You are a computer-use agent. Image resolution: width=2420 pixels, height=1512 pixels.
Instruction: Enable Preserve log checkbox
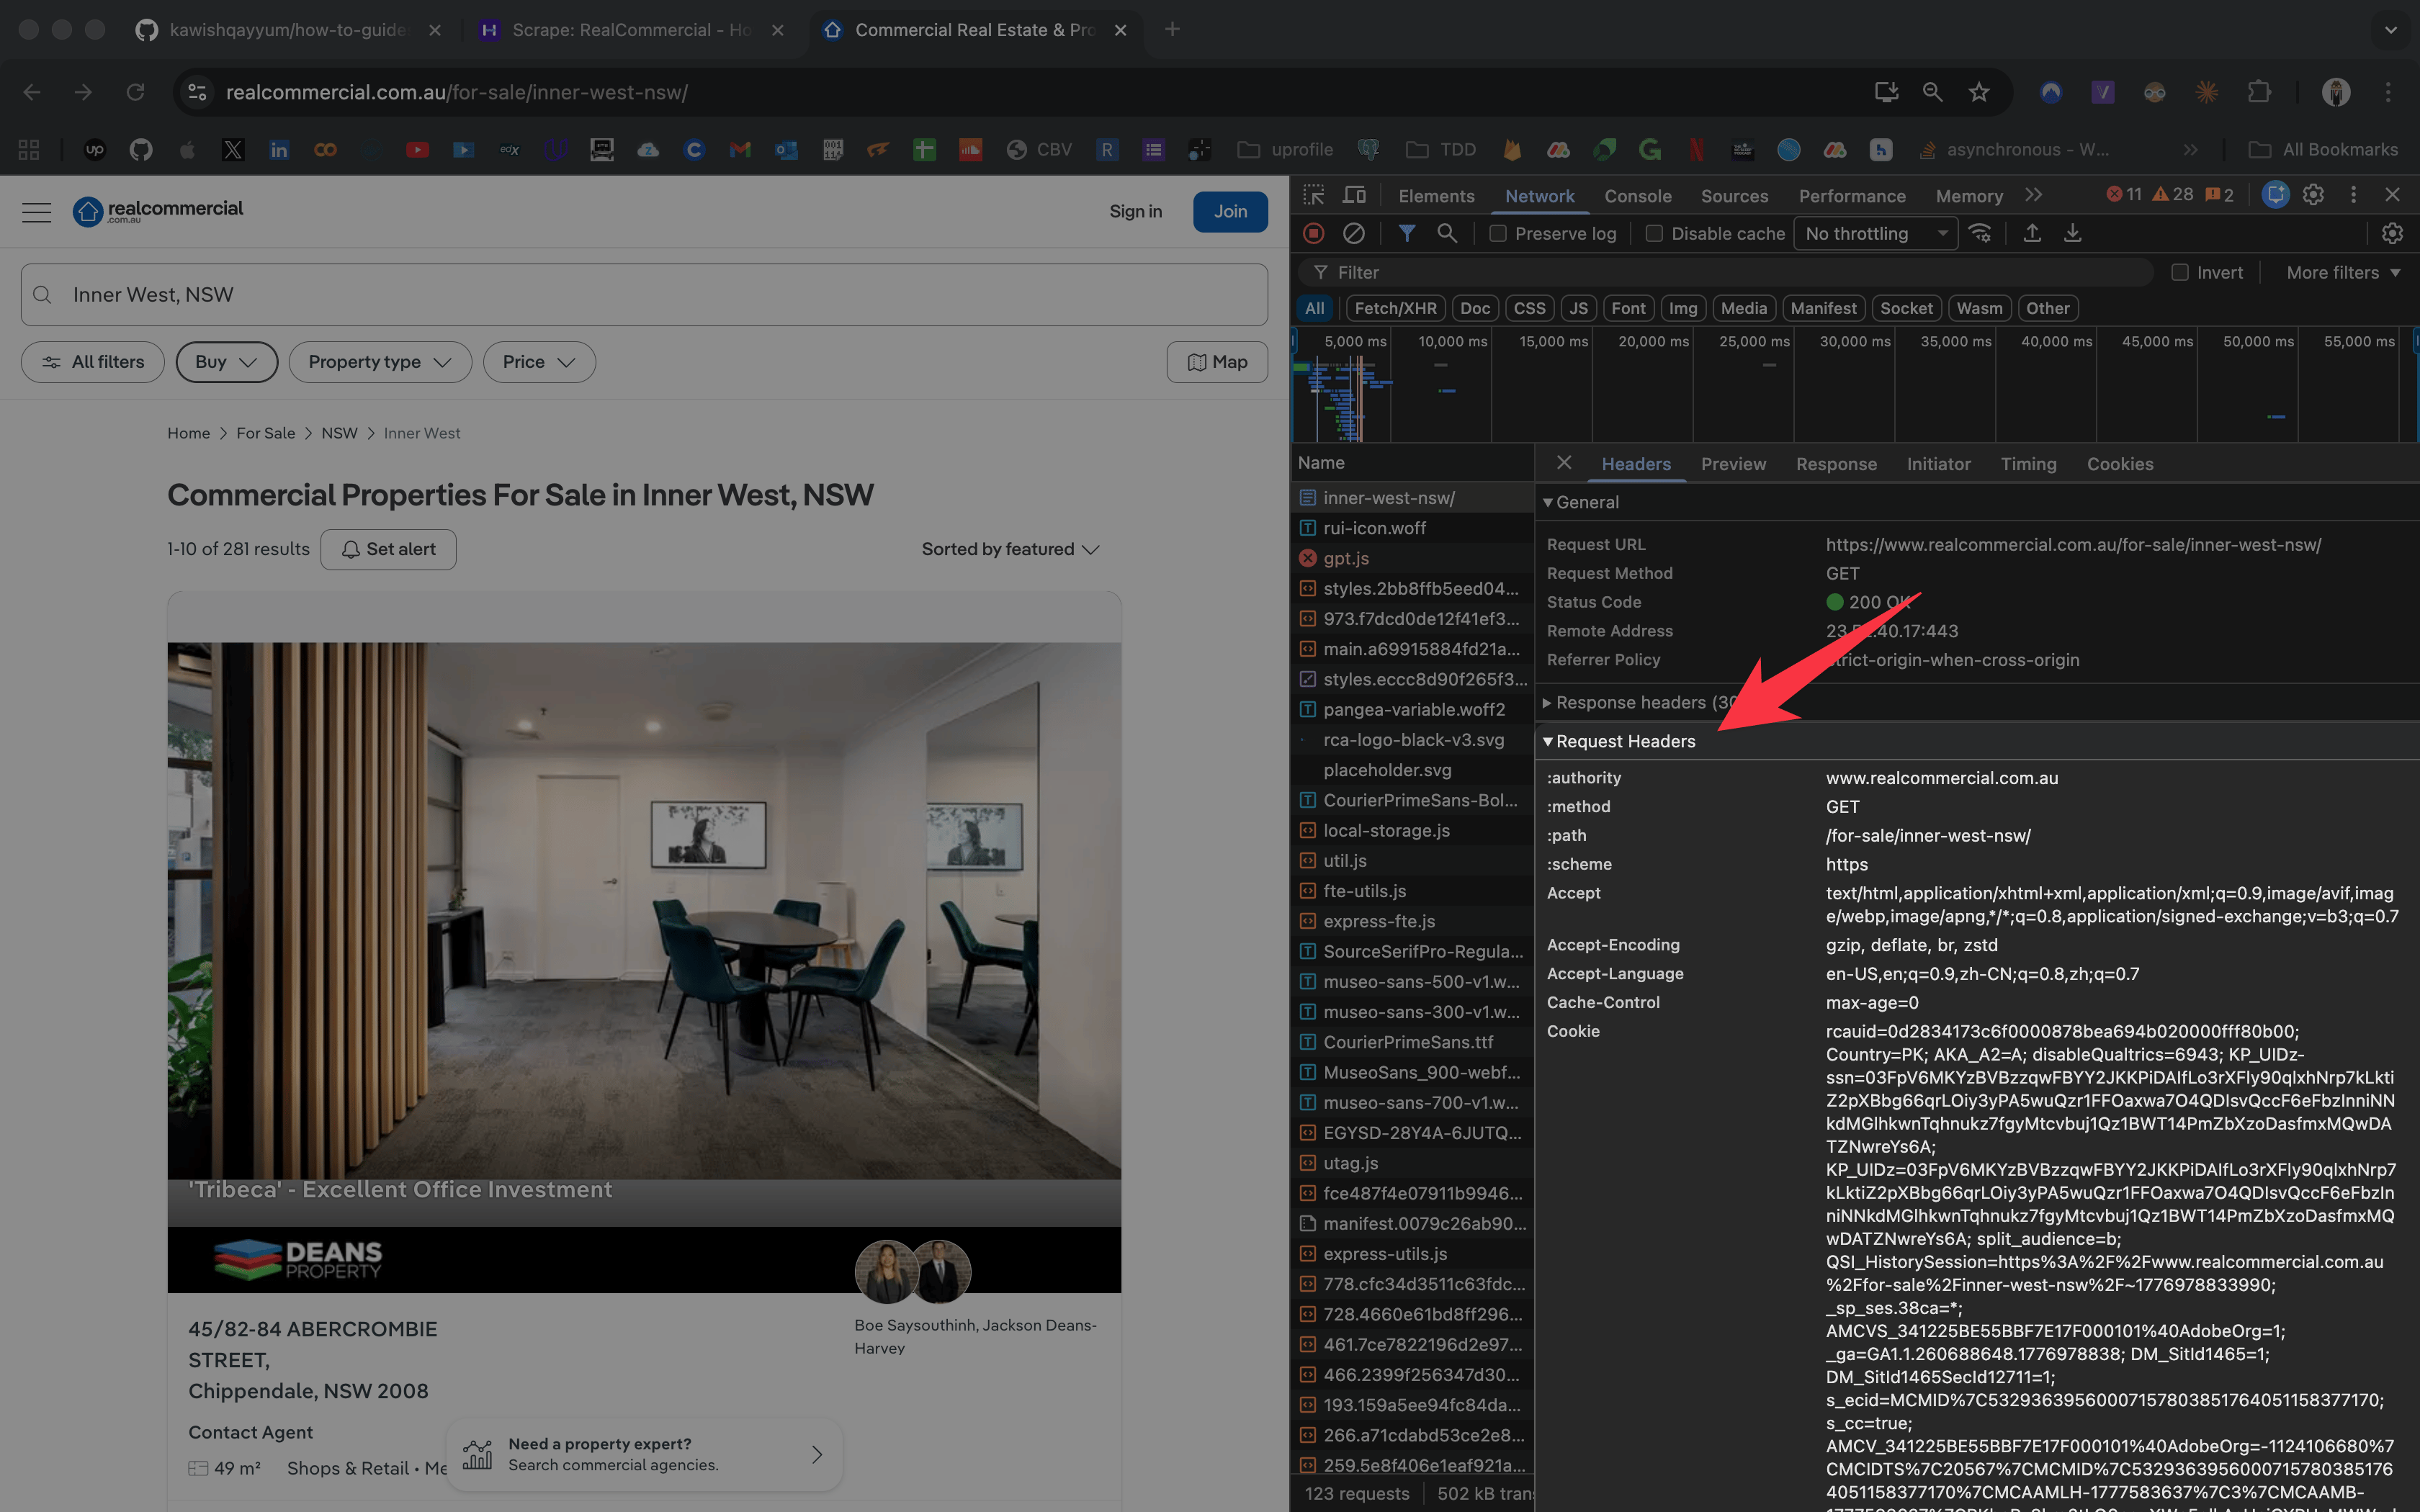(x=1497, y=233)
